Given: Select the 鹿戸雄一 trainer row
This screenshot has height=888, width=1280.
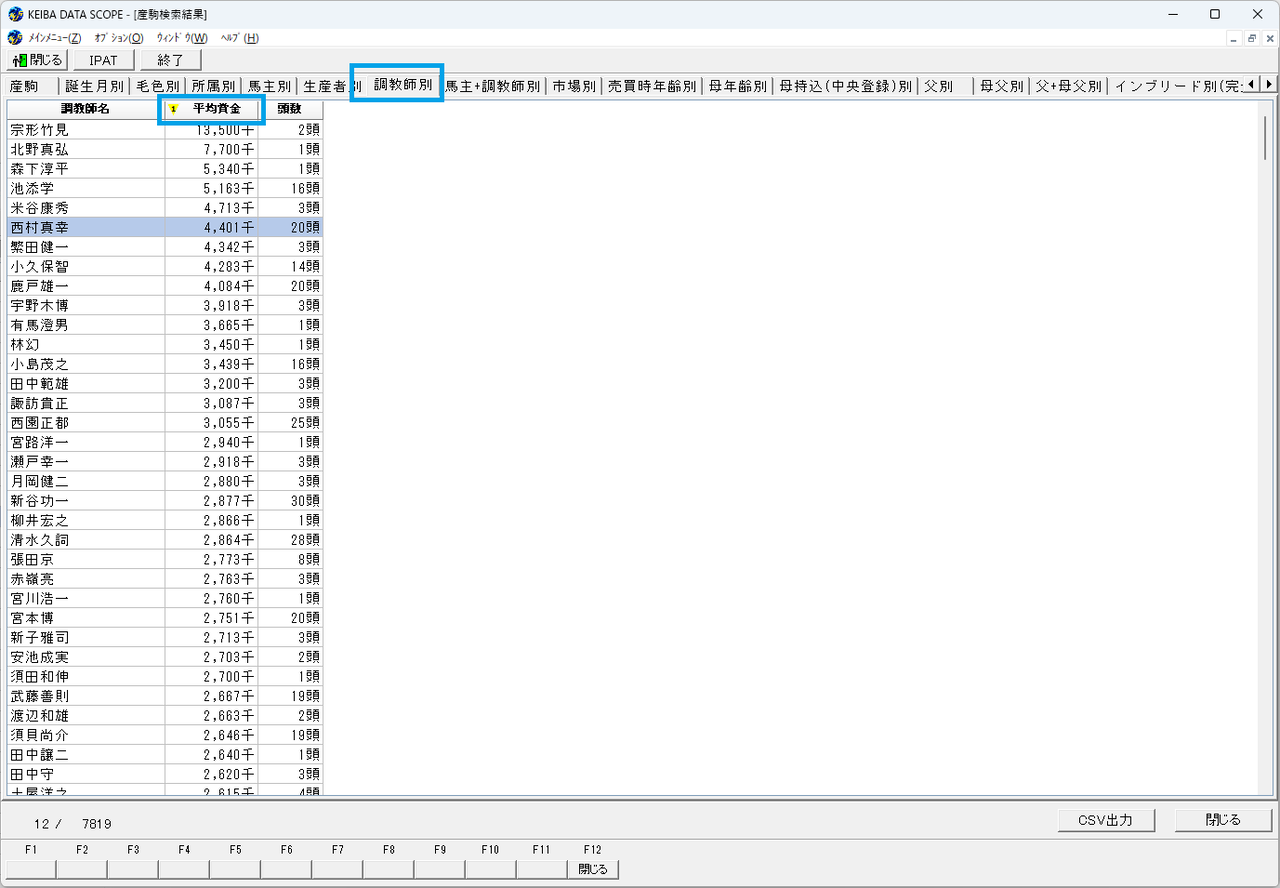Looking at the screenshot, I should [165, 286].
